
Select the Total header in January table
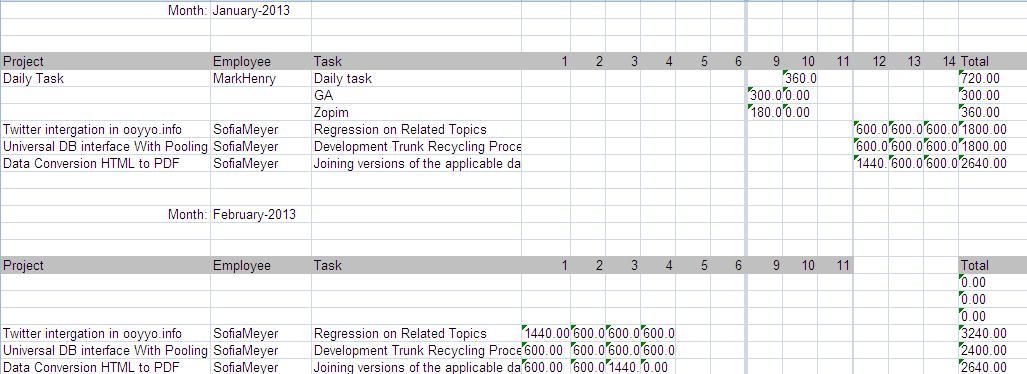coord(992,62)
